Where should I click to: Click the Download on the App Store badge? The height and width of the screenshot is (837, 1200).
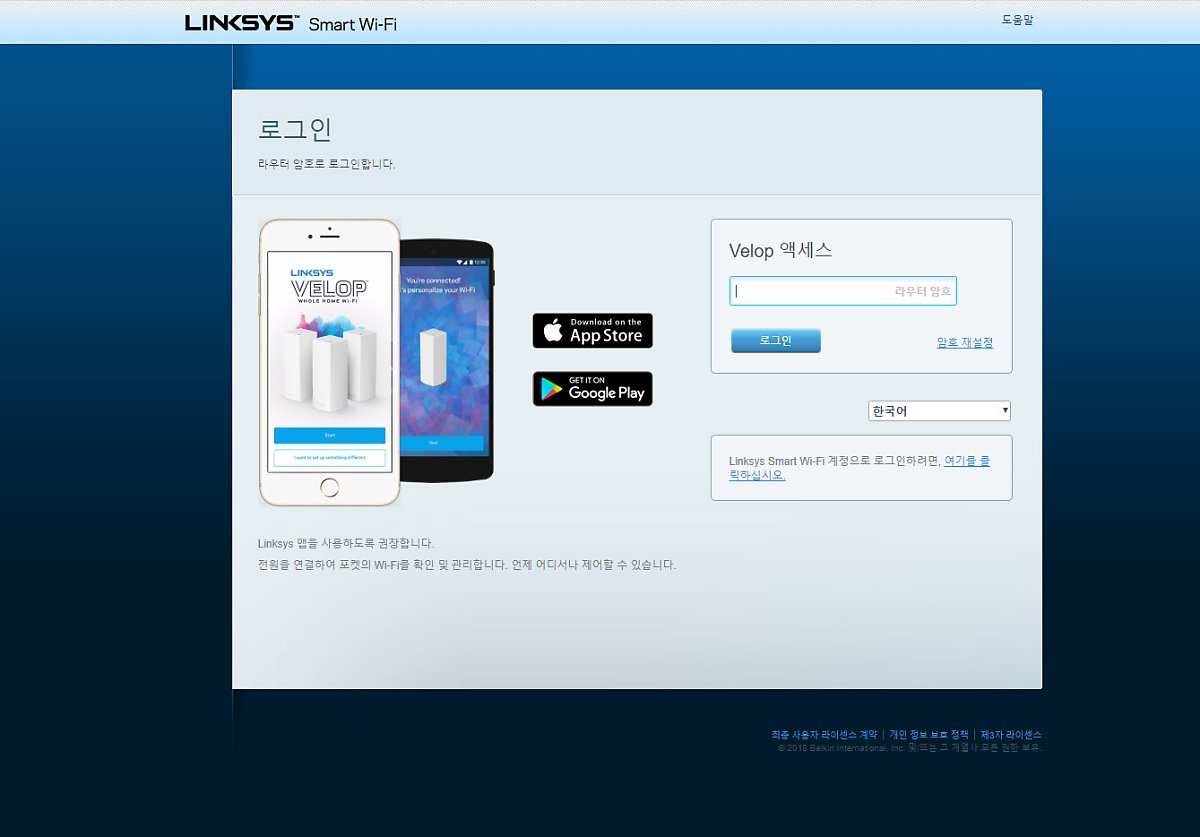(592, 331)
